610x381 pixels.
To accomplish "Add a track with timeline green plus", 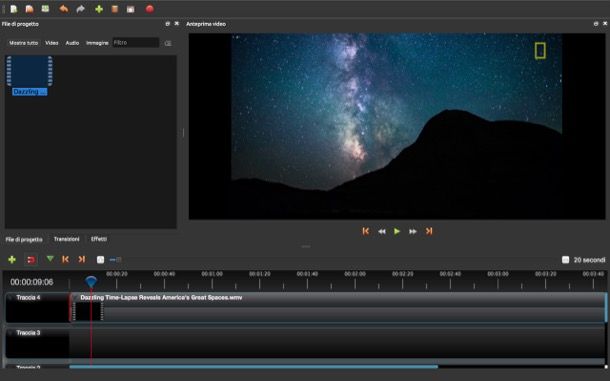I will pos(12,260).
